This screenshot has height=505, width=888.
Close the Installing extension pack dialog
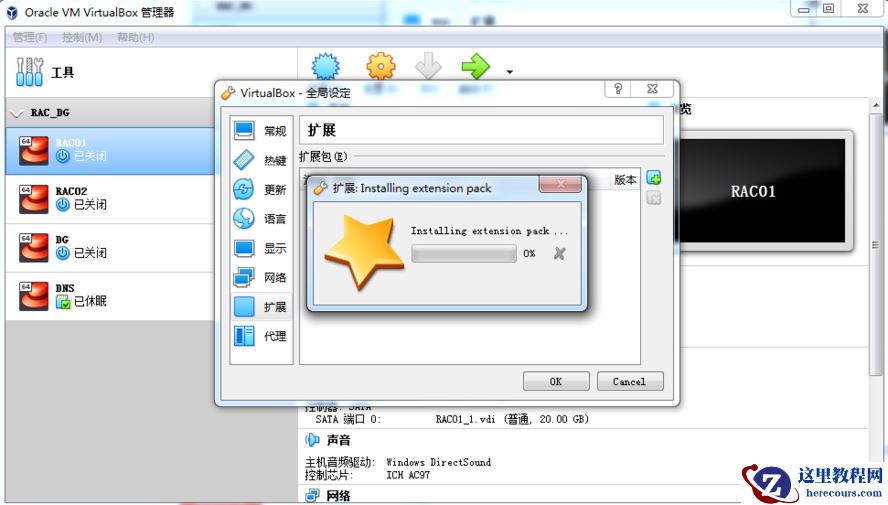coord(560,184)
